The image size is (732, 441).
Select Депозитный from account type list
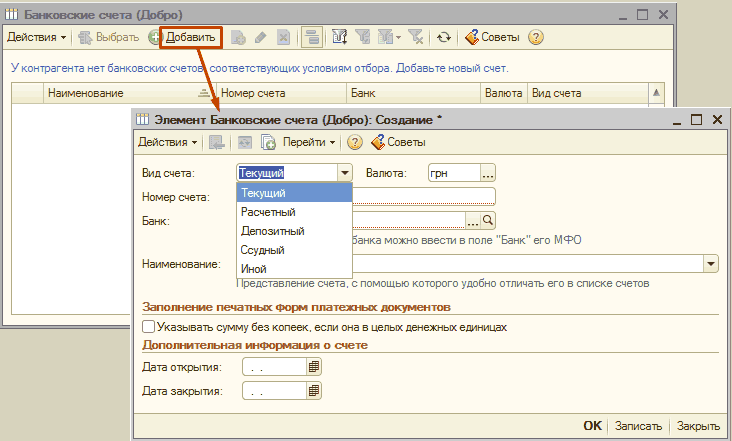(x=272, y=231)
